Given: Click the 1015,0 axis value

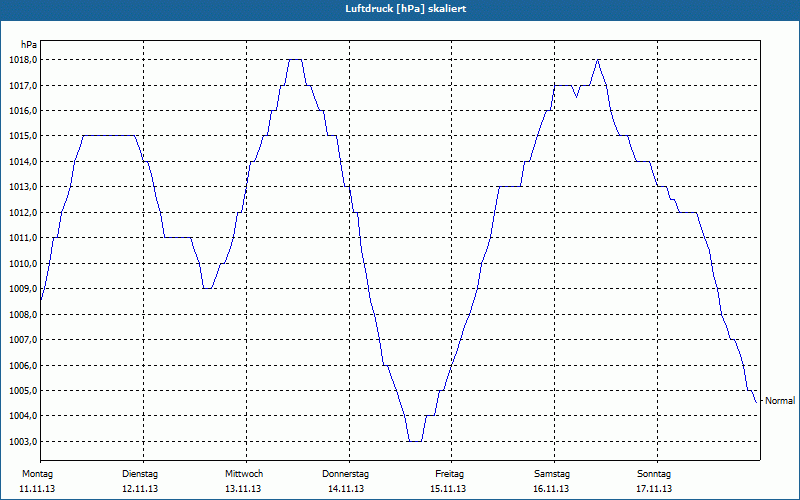Looking at the screenshot, I should pos(23,136).
